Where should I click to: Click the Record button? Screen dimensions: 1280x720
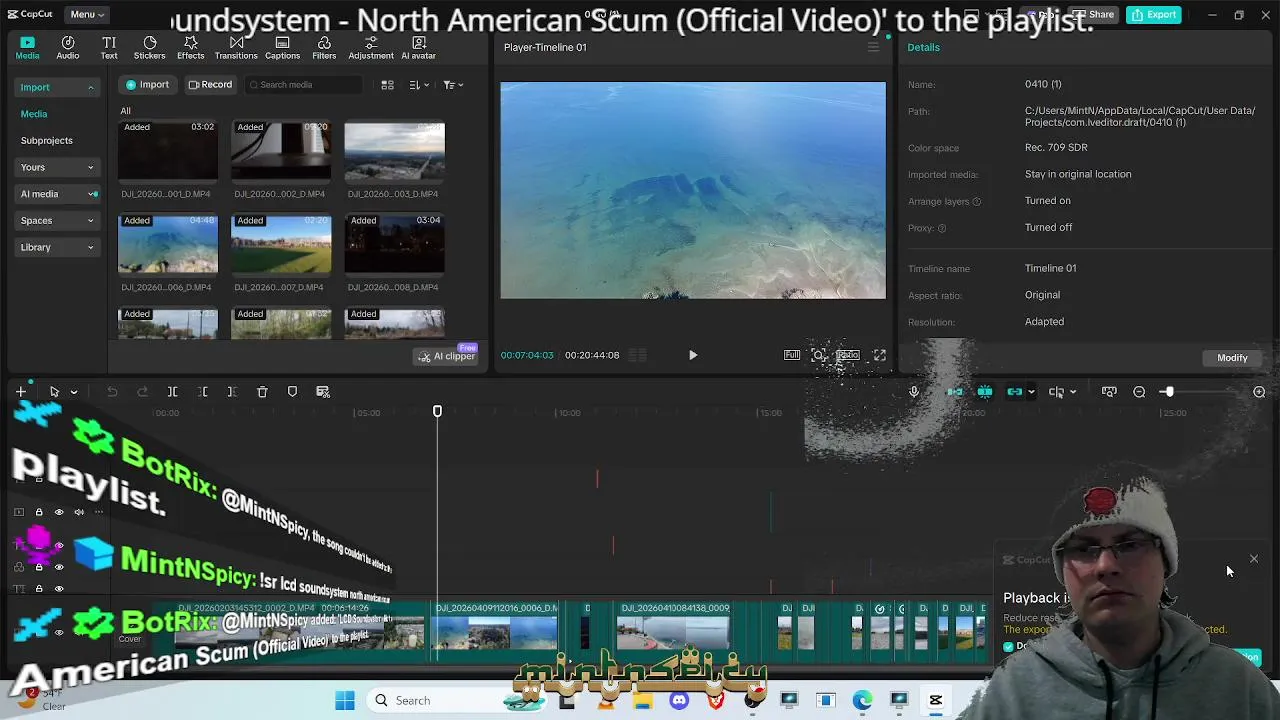[210, 85]
